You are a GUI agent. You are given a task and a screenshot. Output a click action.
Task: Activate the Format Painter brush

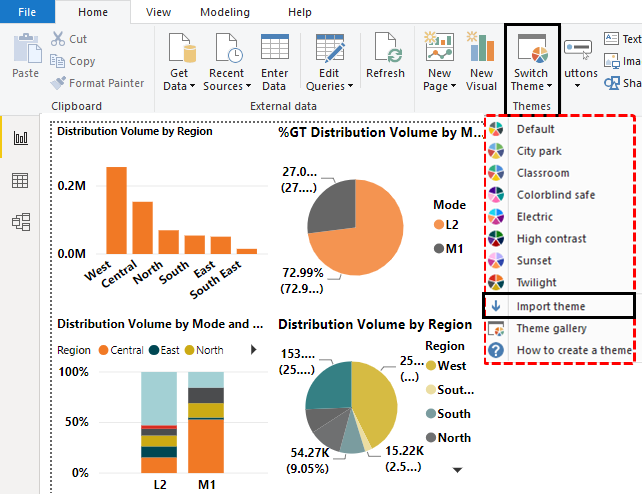[58, 83]
